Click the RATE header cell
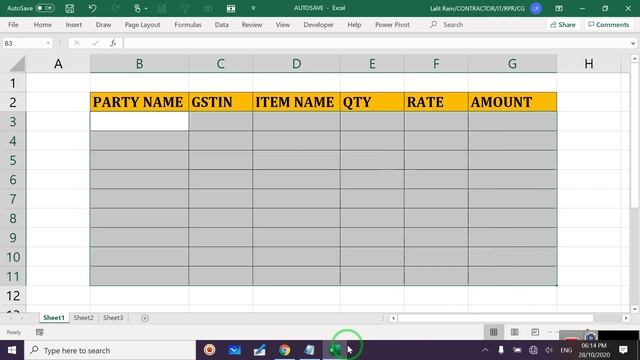The image size is (640, 360). (436, 102)
